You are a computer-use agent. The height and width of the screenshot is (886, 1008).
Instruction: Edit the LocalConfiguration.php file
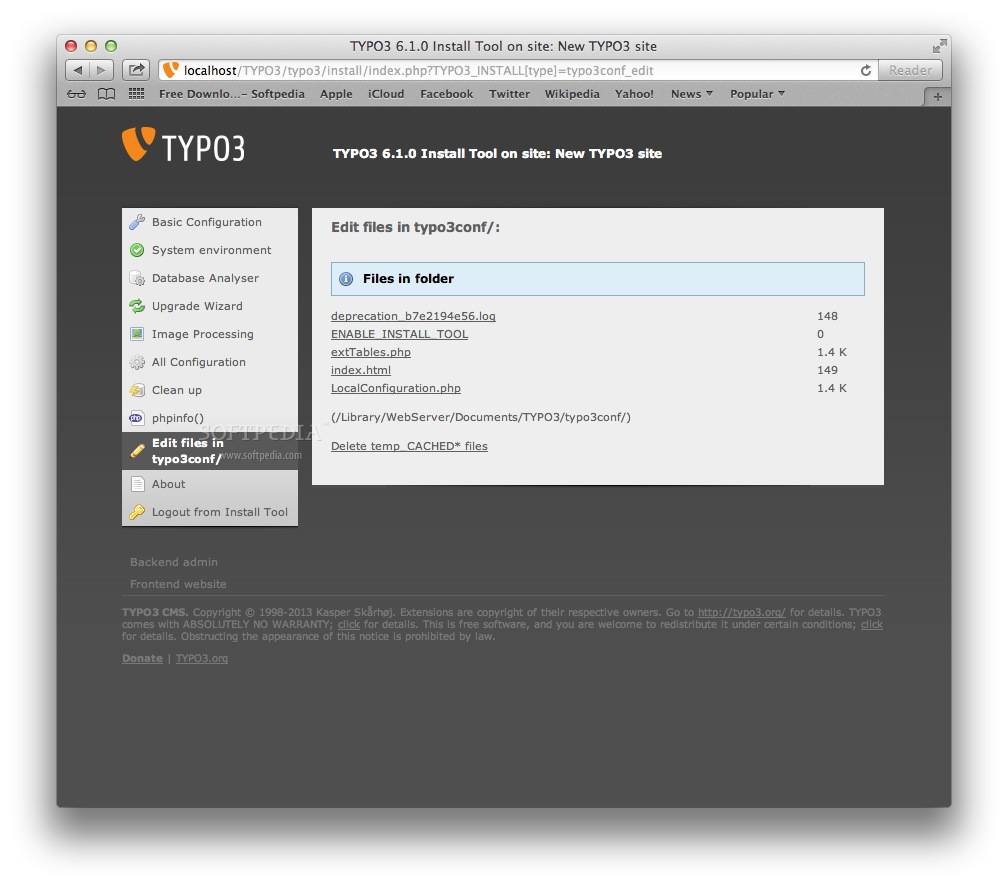tap(395, 388)
